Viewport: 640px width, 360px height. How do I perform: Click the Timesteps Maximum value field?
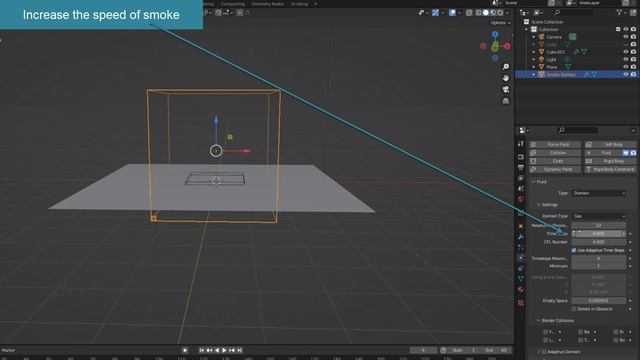pos(599,258)
